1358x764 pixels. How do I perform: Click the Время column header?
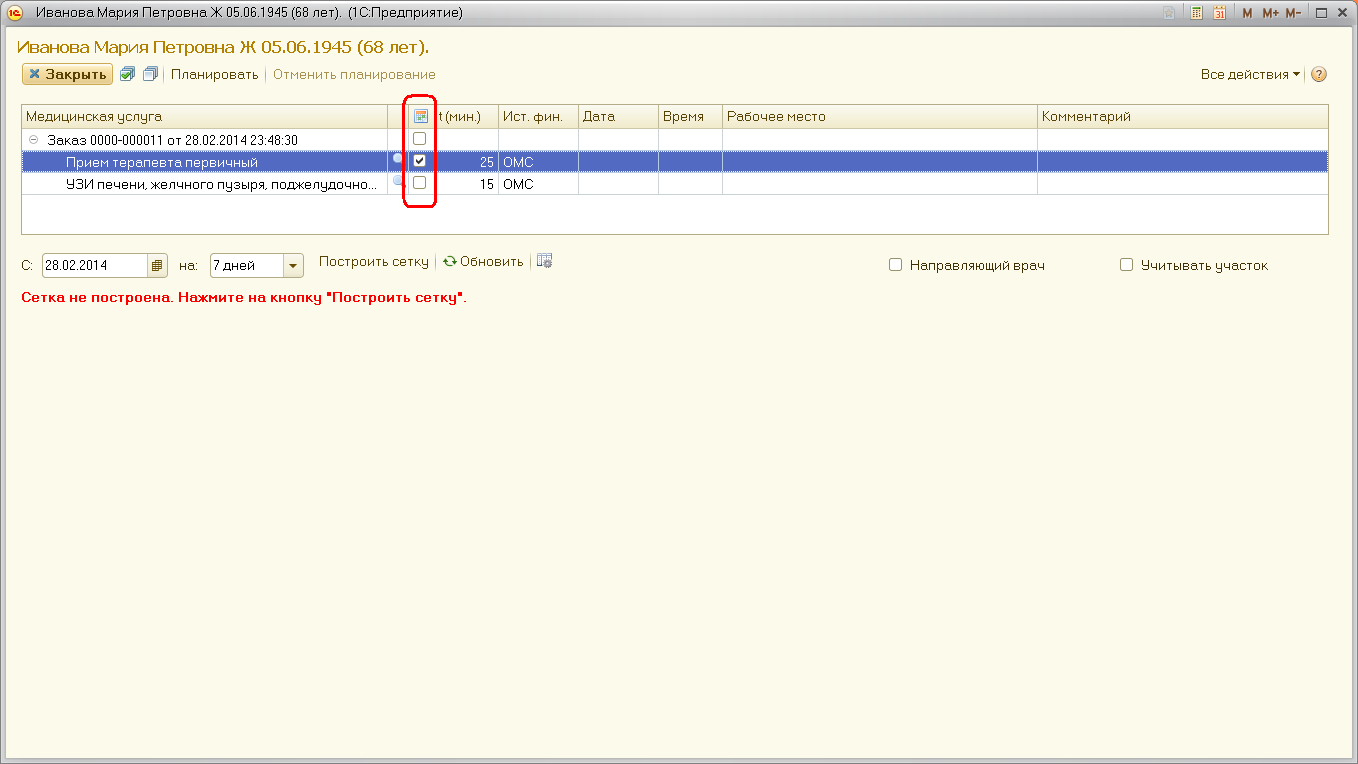pos(690,116)
